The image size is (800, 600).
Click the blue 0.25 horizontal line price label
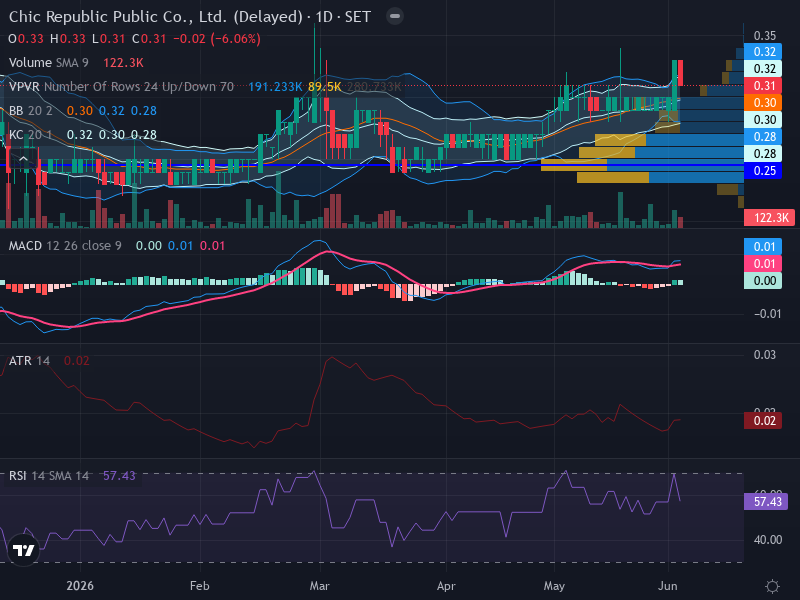point(763,171)
